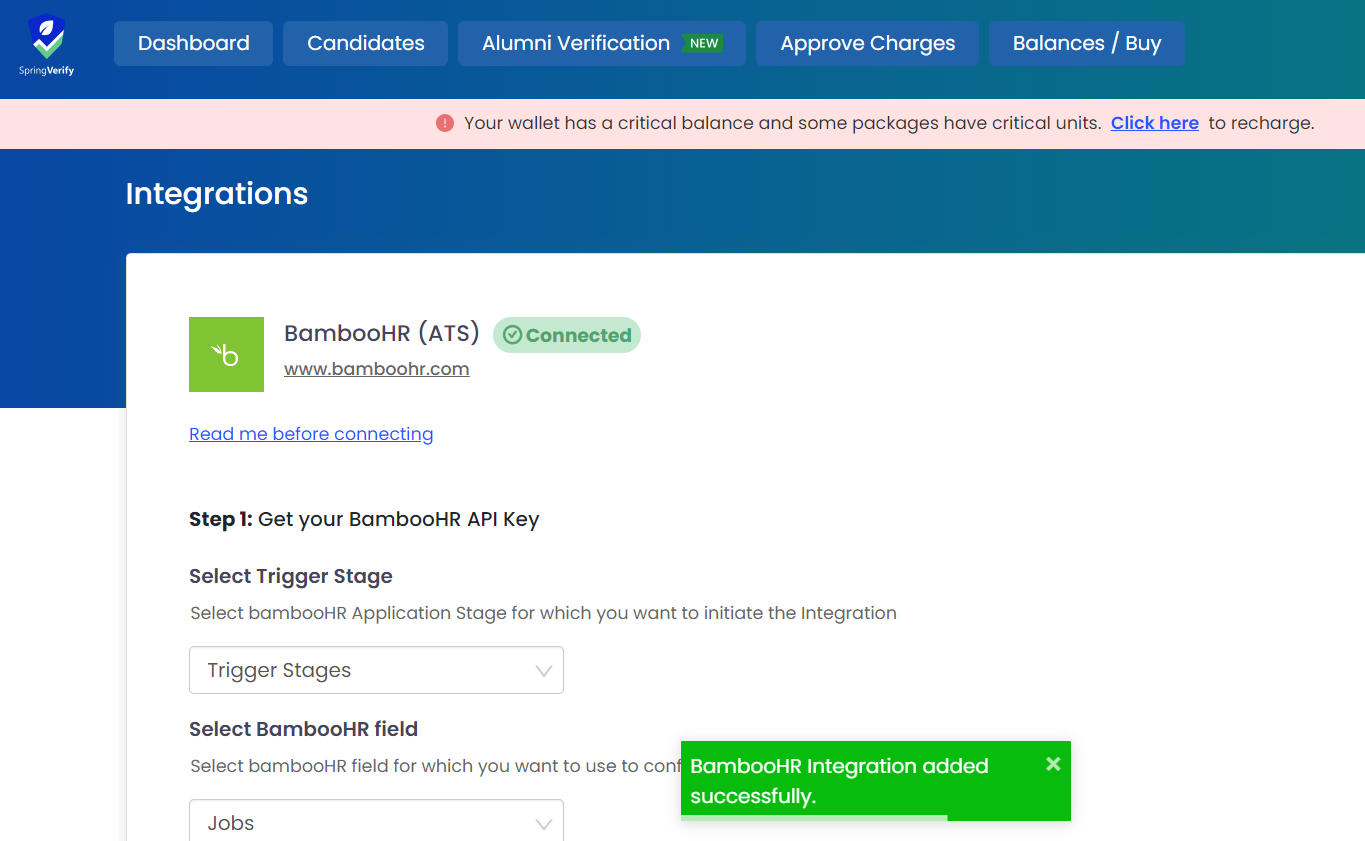The image size is (1365, 841).
Task: Open www.bamboohr.com link
Action: pyautogui.click(x=377, y=369)
